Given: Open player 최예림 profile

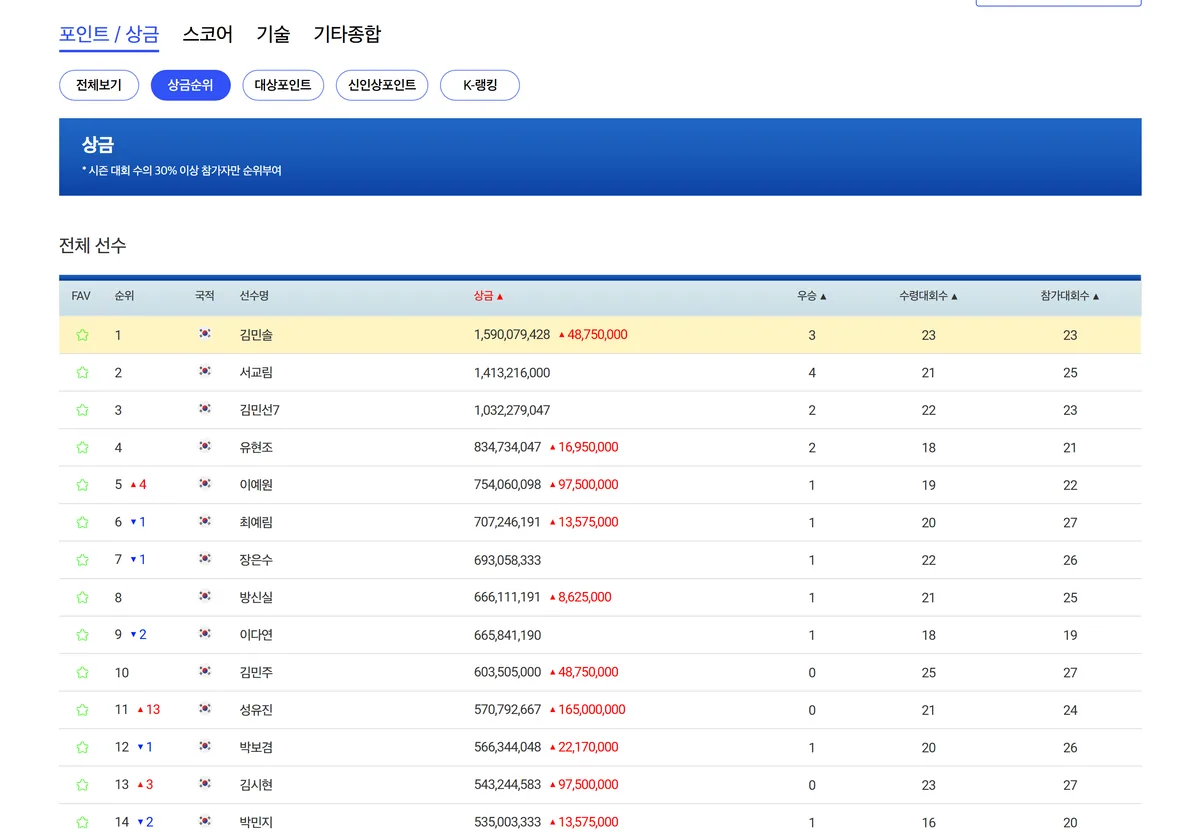Looking at the screenshot, I should tap(256, 522).
